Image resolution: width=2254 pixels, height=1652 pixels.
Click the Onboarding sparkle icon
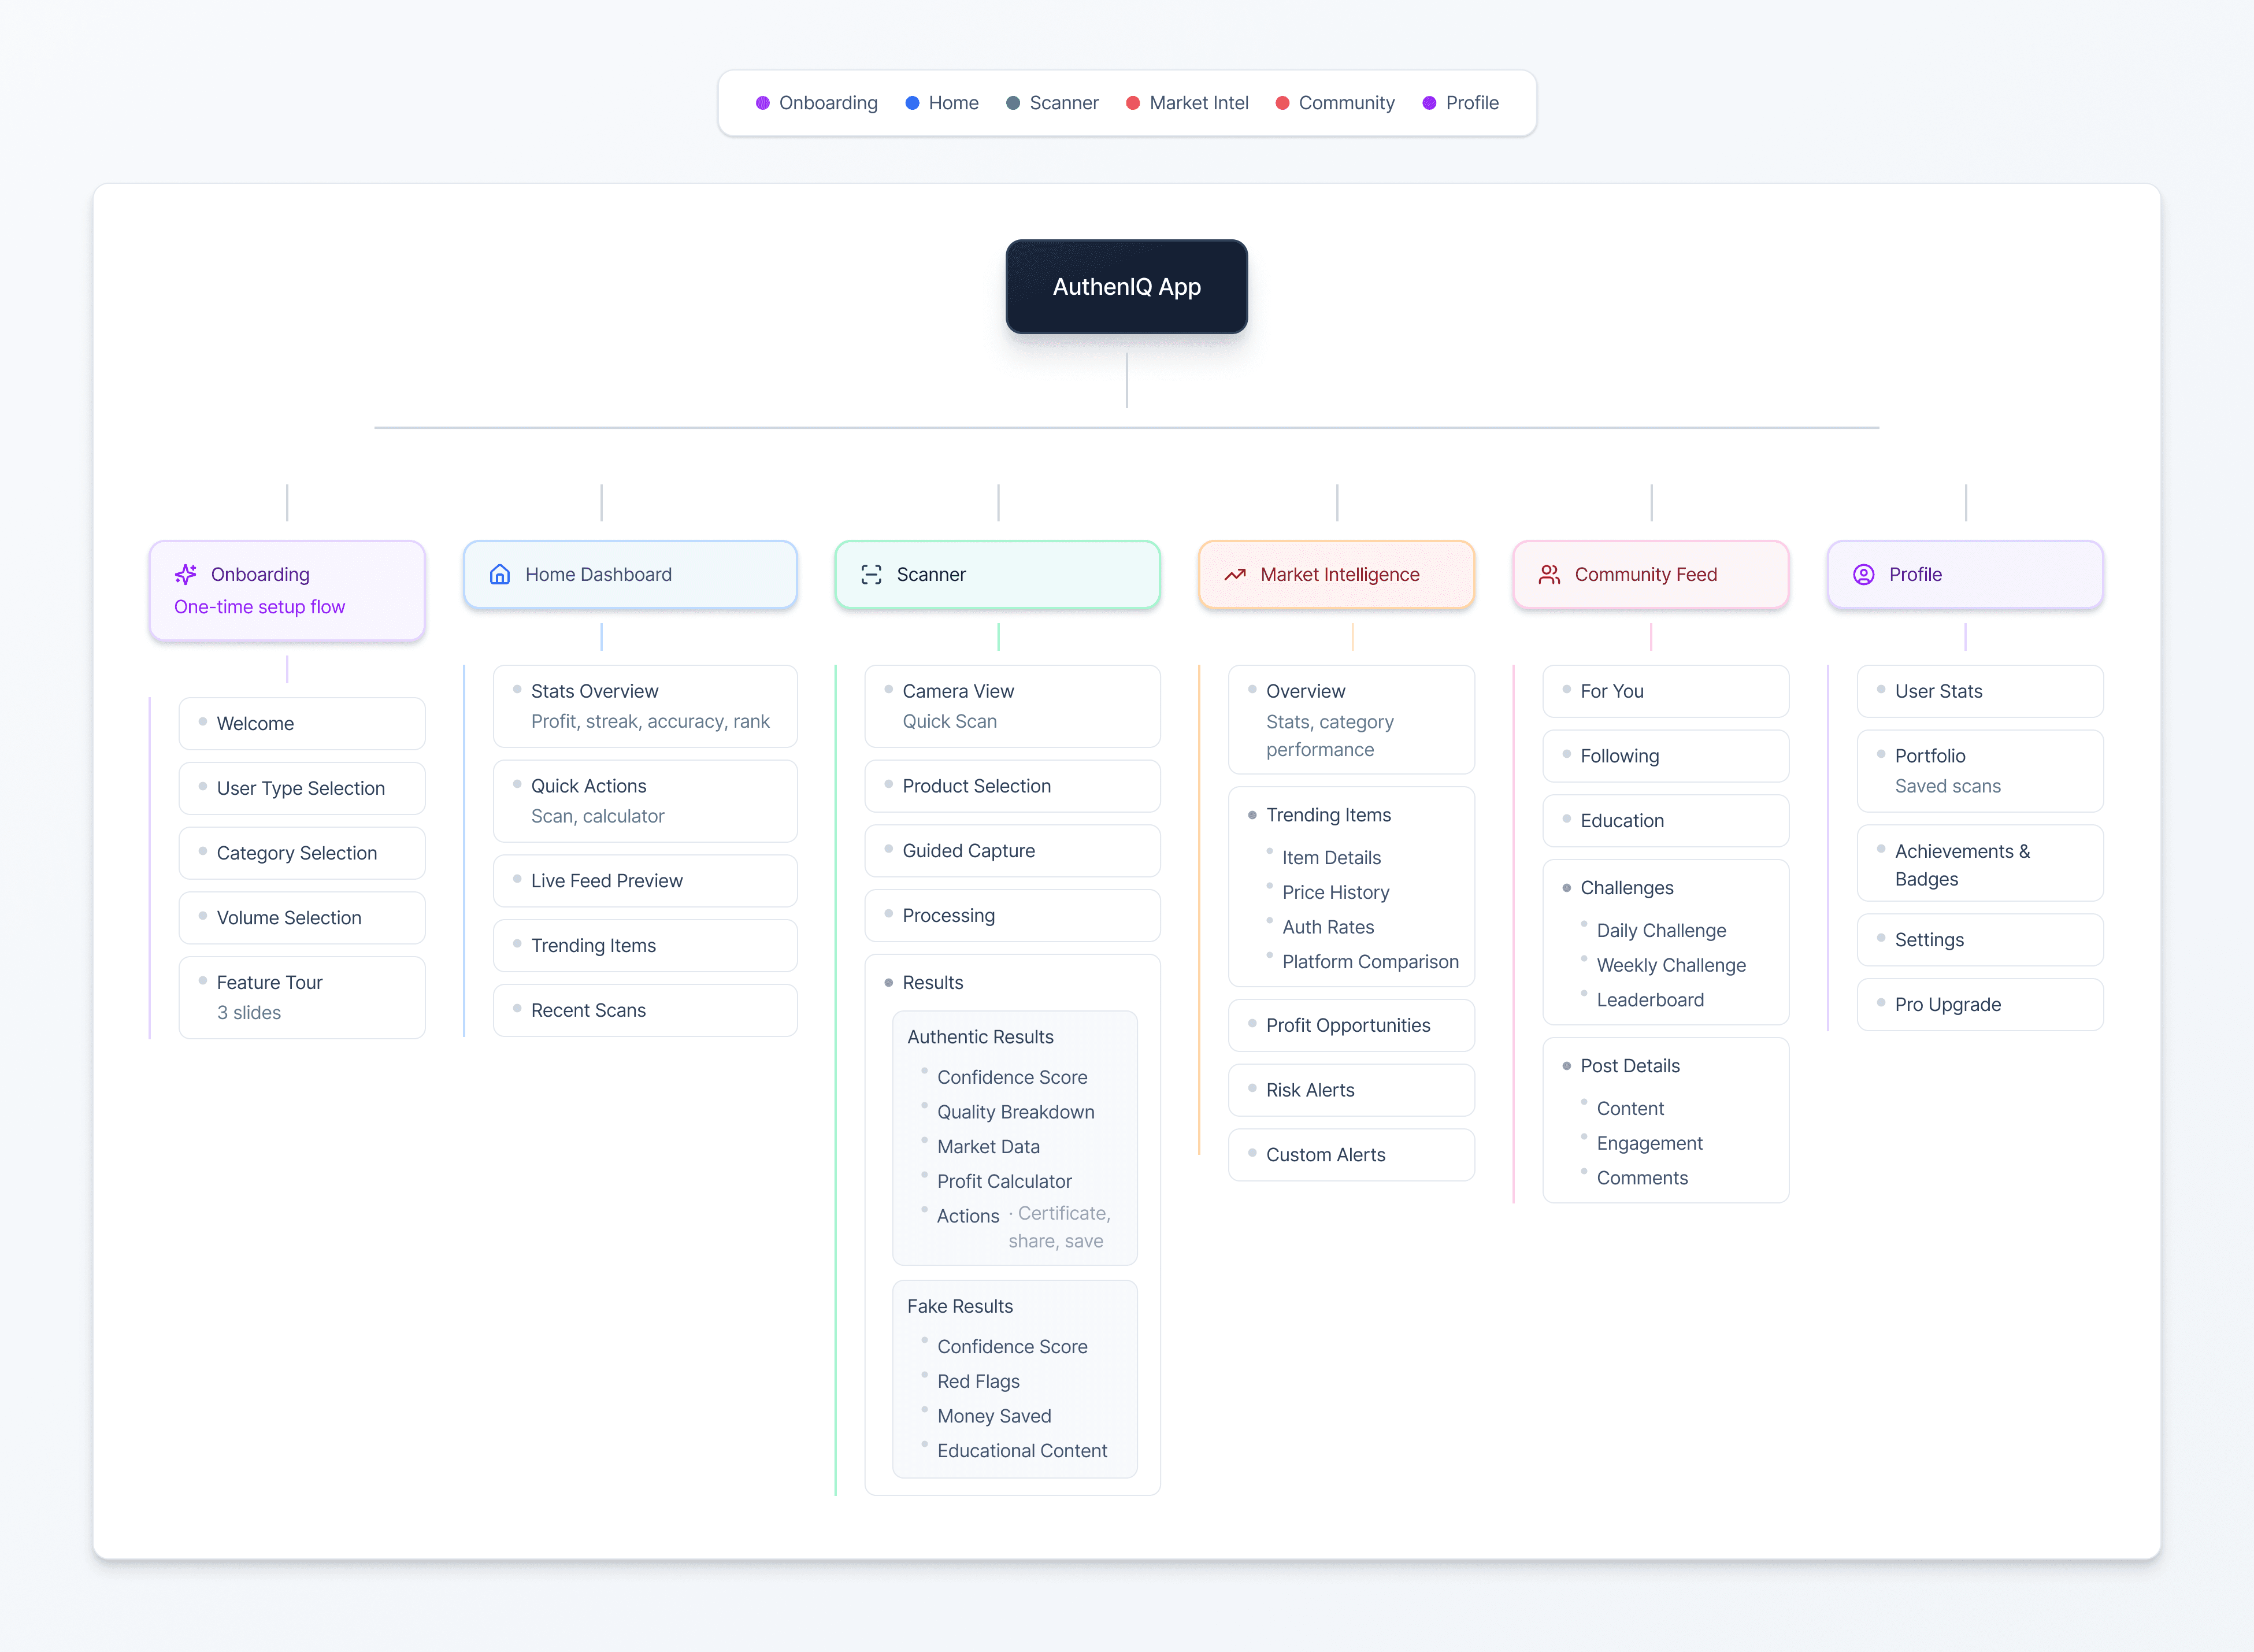click(186, 574)
